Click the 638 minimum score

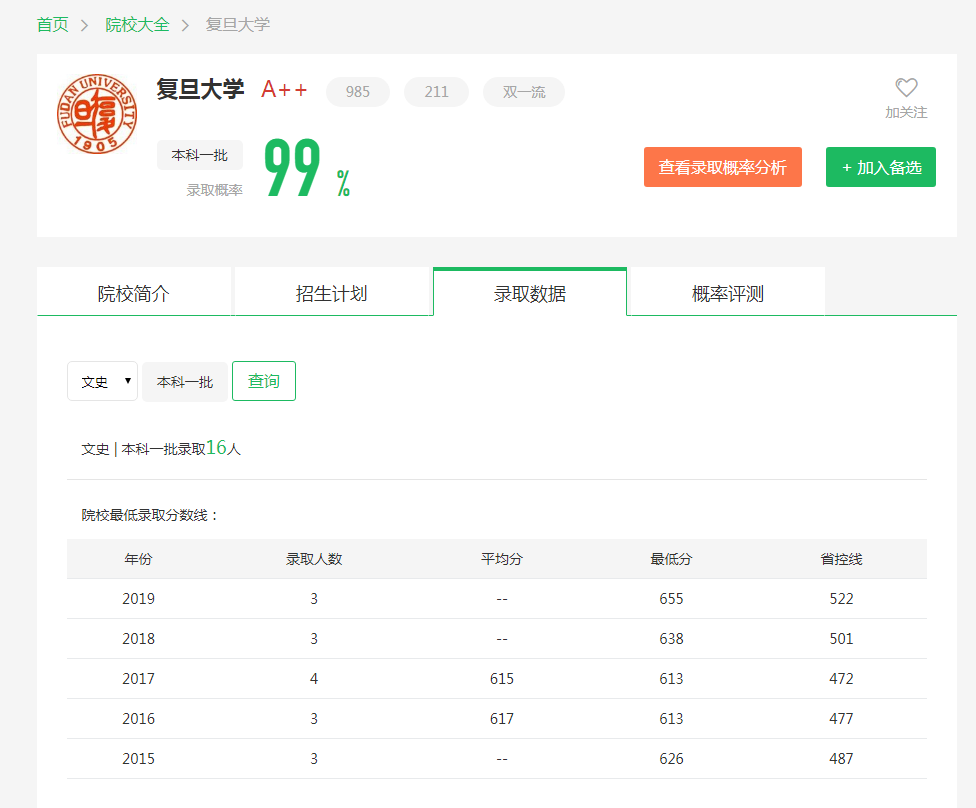pyautogui.click(x=671, y=639)
